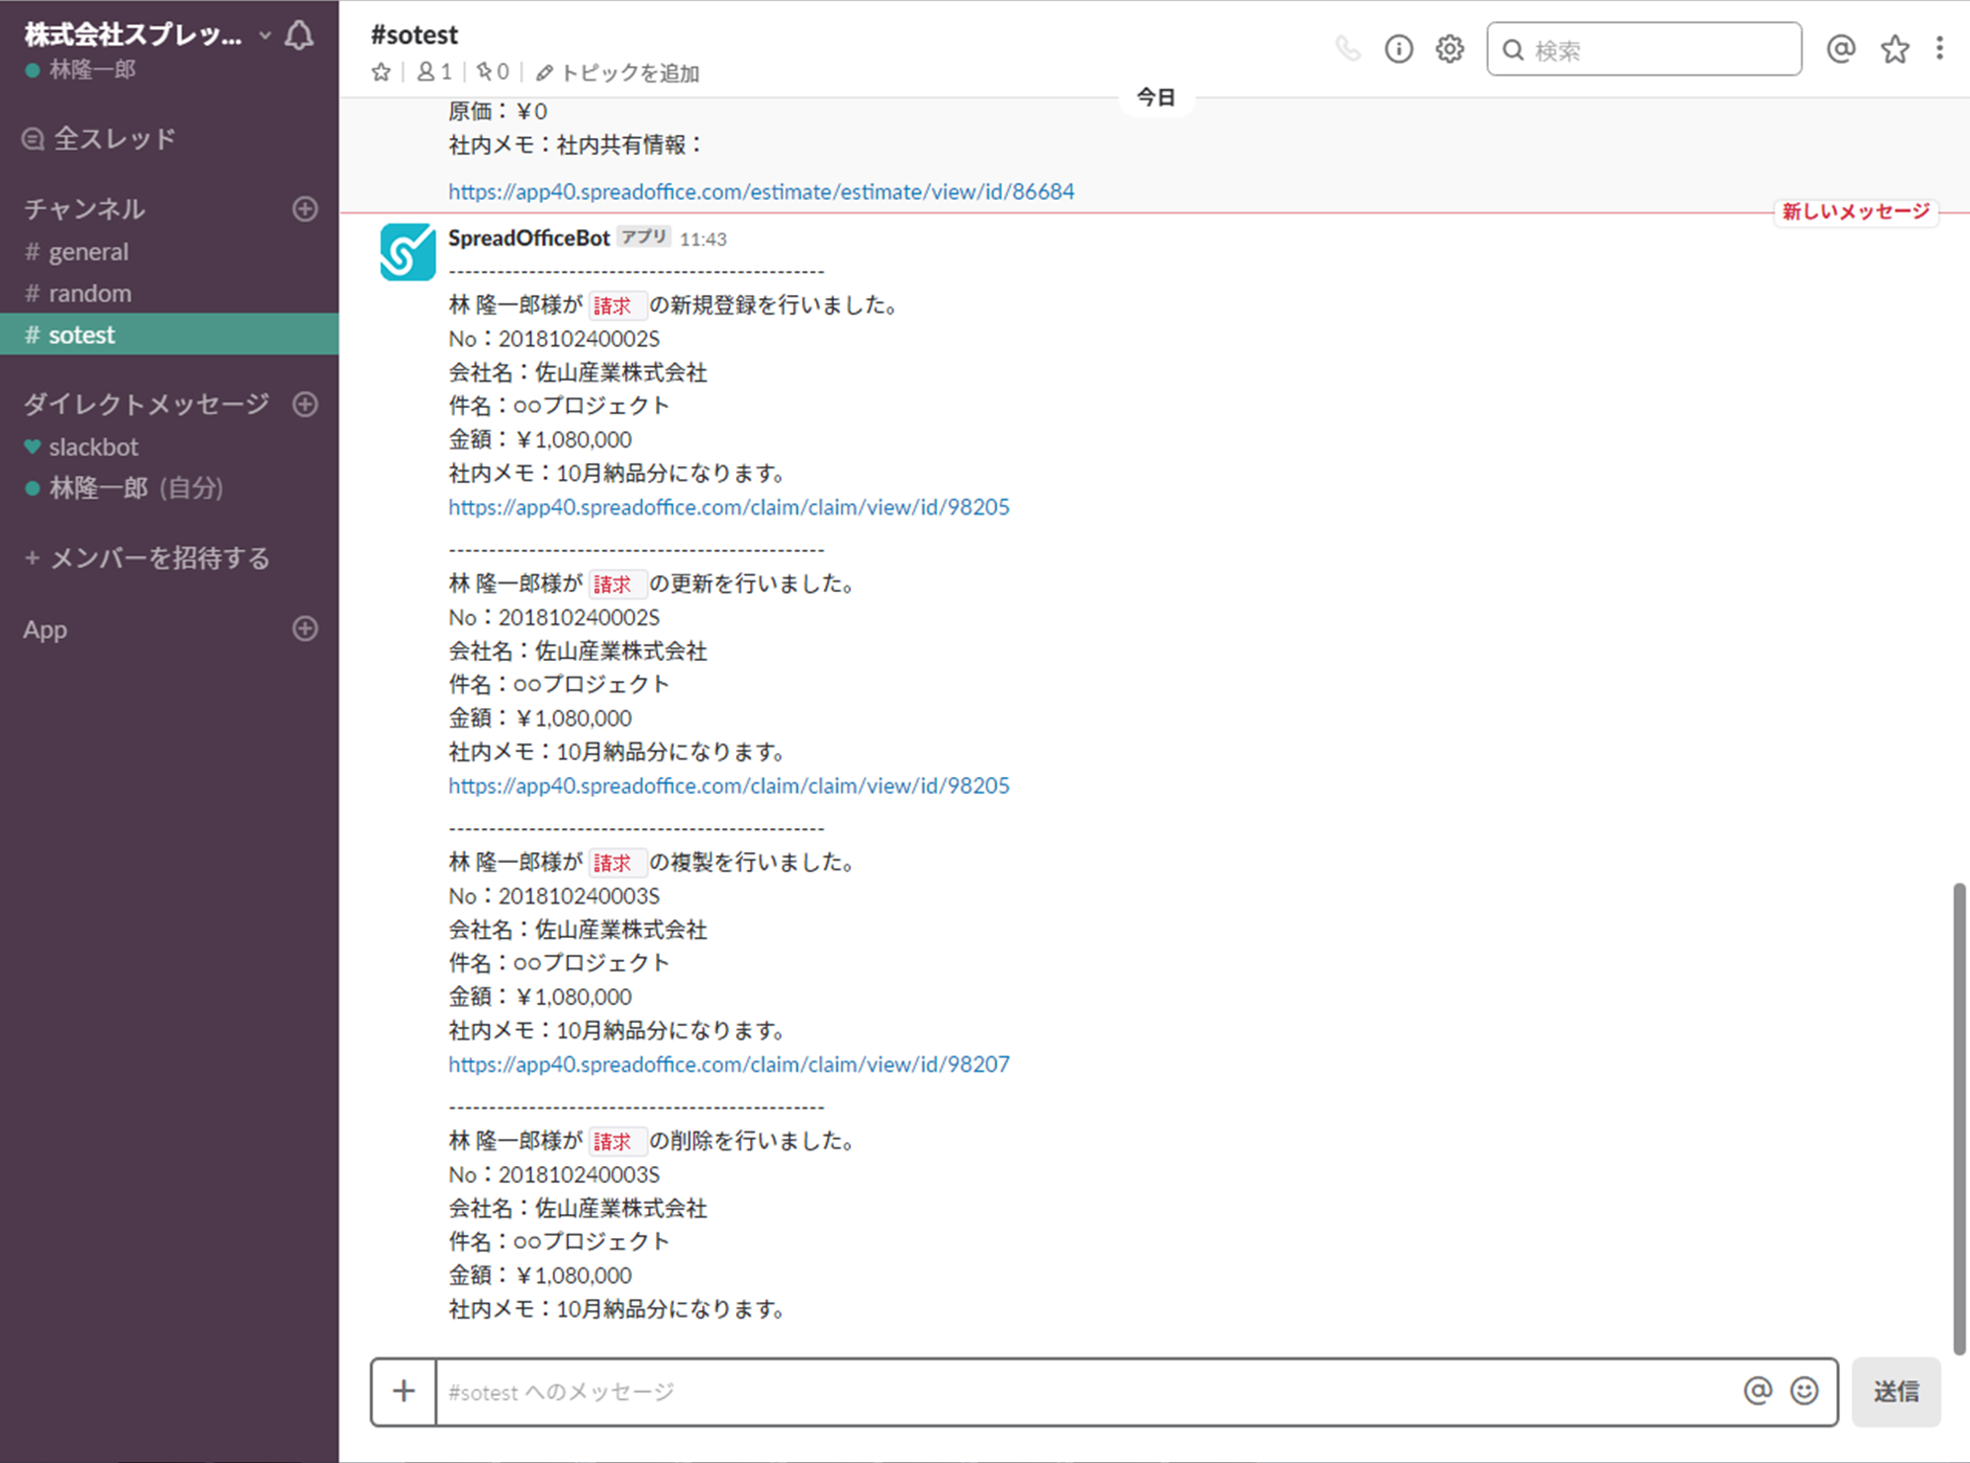The height and width of the screenshot is (1463, 1970).
Task: Click the 今日 date divider label
Action: pos(1155,98)
